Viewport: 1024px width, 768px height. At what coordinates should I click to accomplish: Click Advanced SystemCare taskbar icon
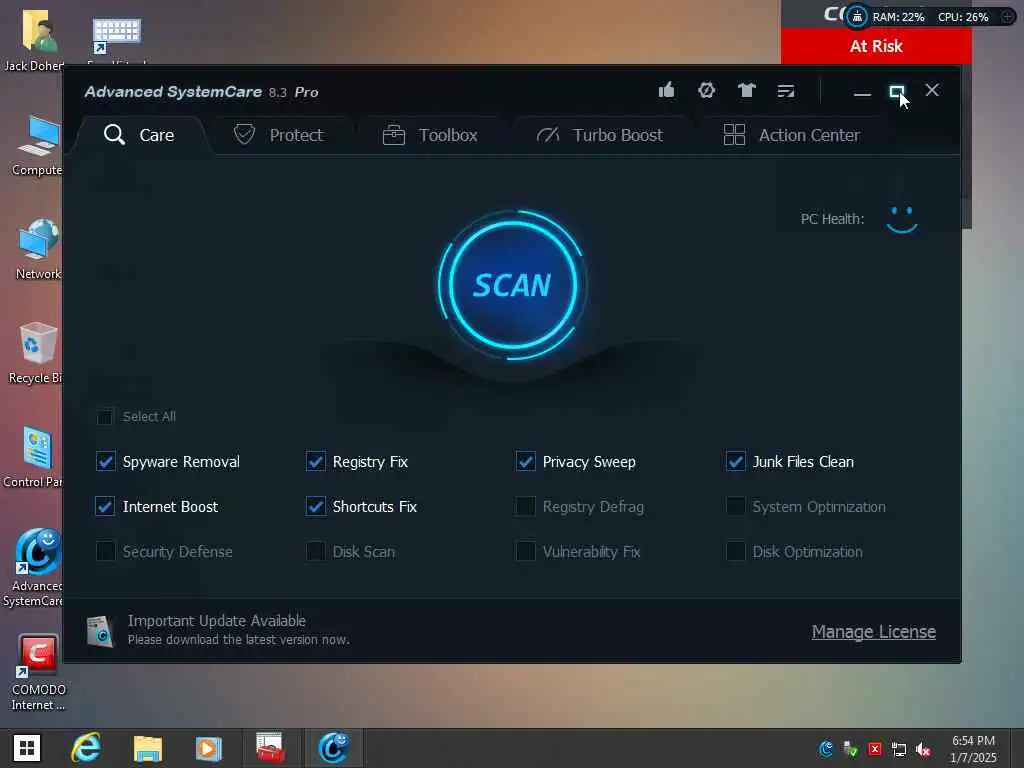(334, 748)
